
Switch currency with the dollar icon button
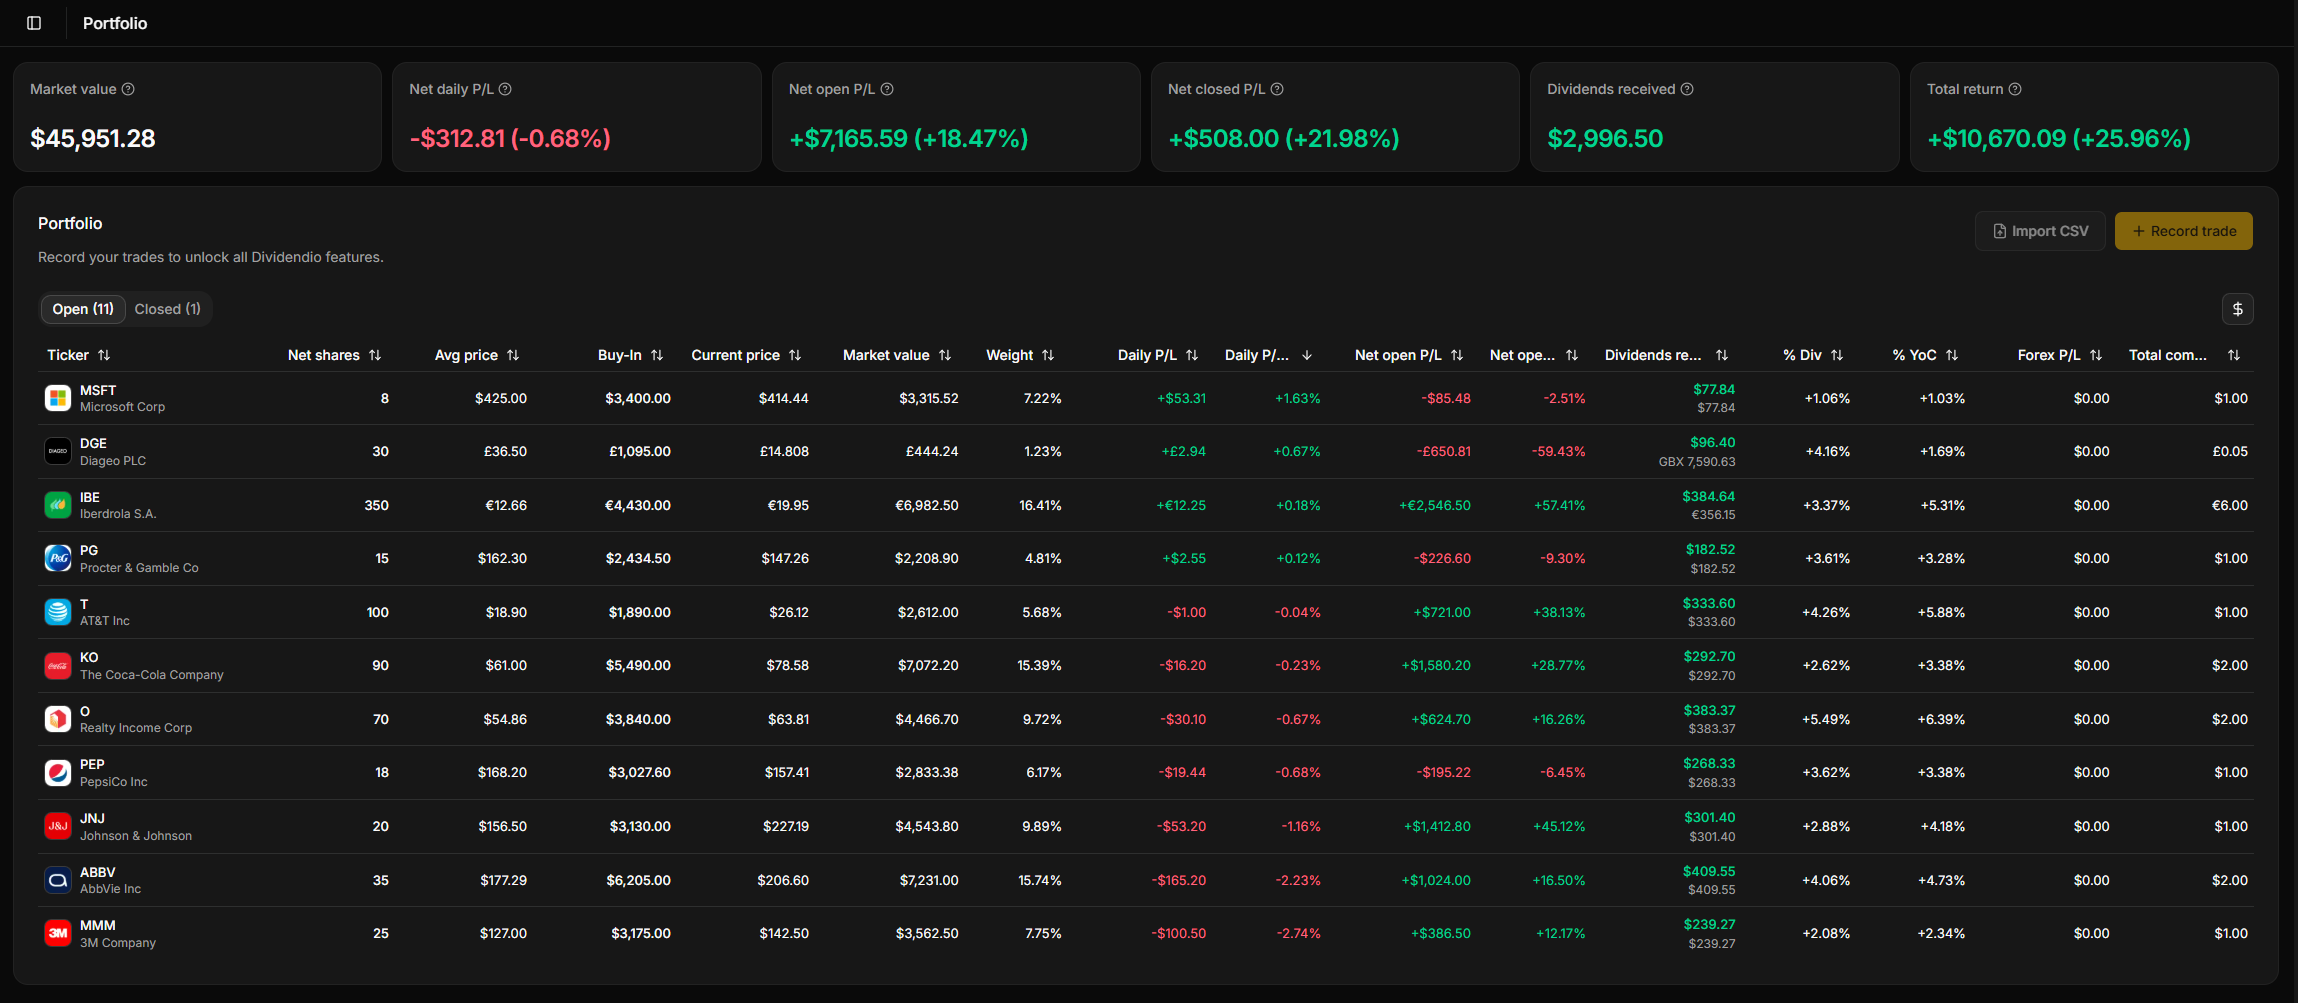point(2238,309)
